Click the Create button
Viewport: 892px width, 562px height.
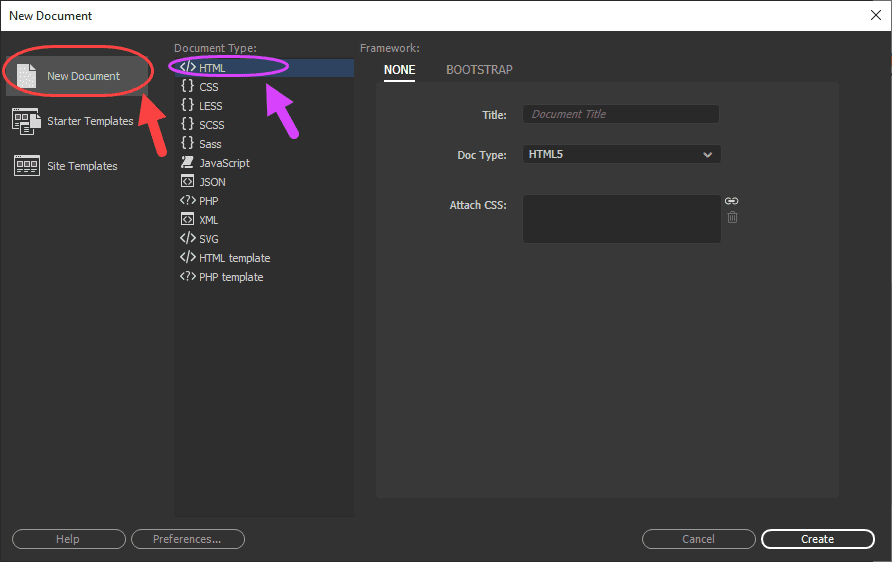point(817,539)
